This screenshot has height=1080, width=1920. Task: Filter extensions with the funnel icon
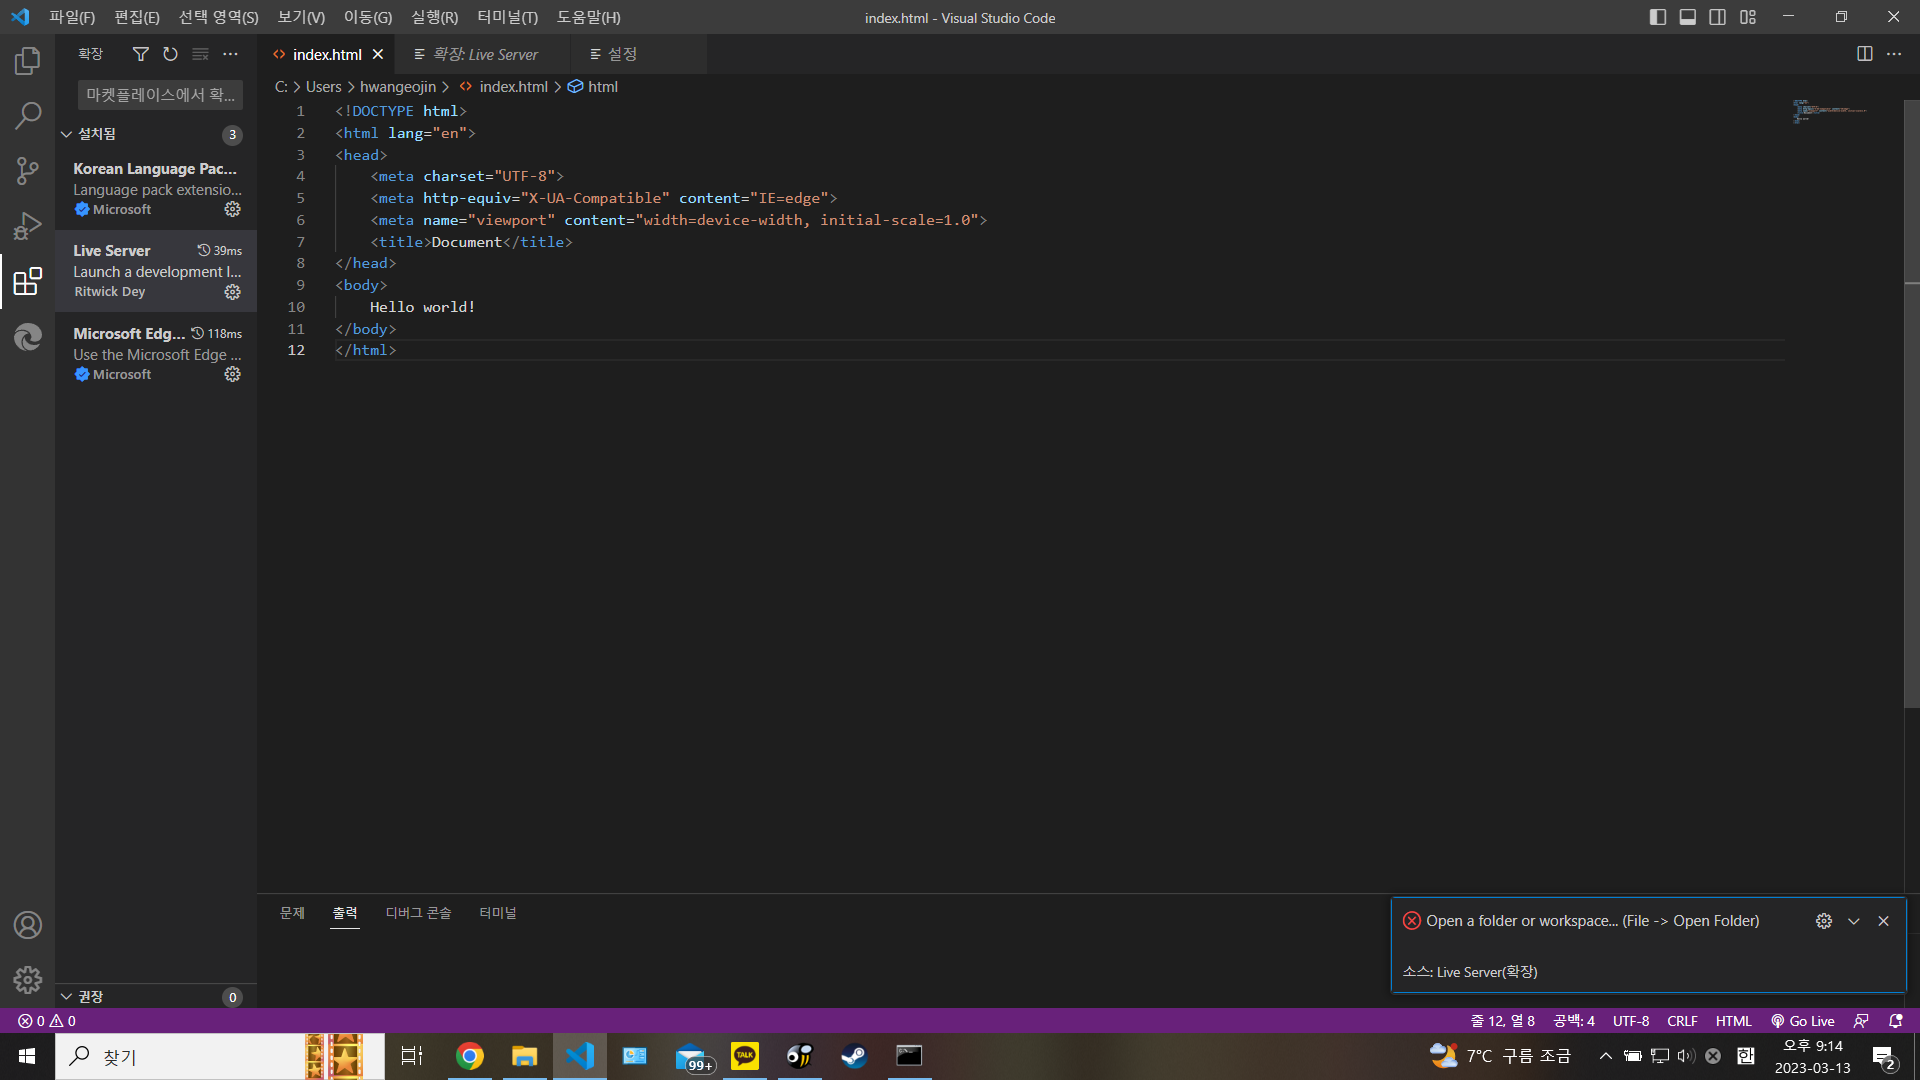point(141,54)
